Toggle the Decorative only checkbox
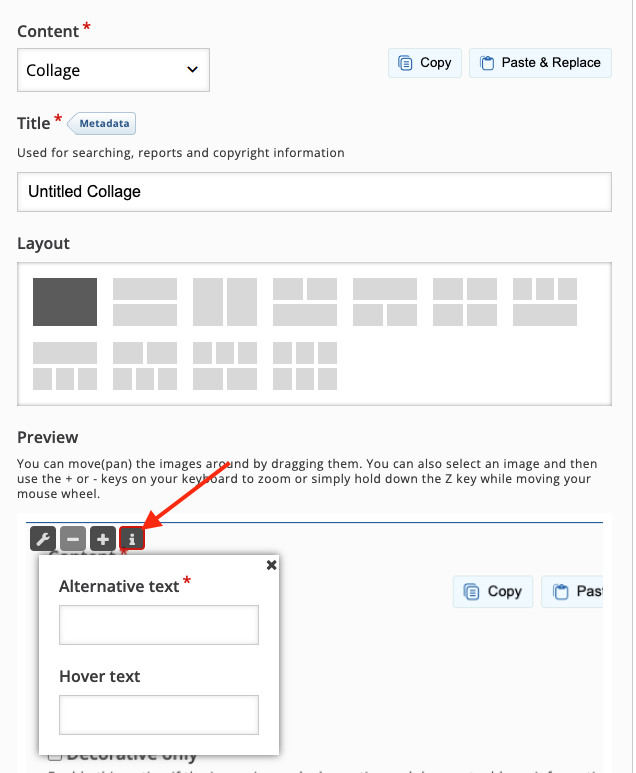The image size is (636, 773). click(56, 756)
